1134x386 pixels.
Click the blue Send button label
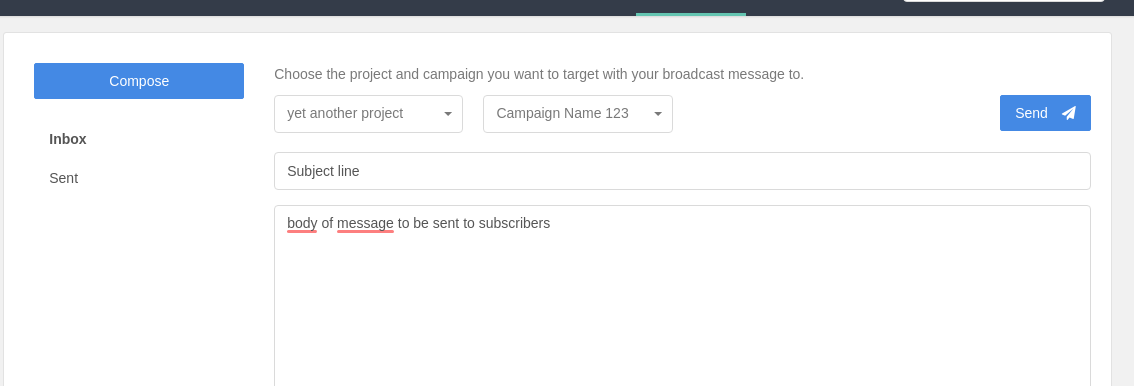(x=1031, y=113)
